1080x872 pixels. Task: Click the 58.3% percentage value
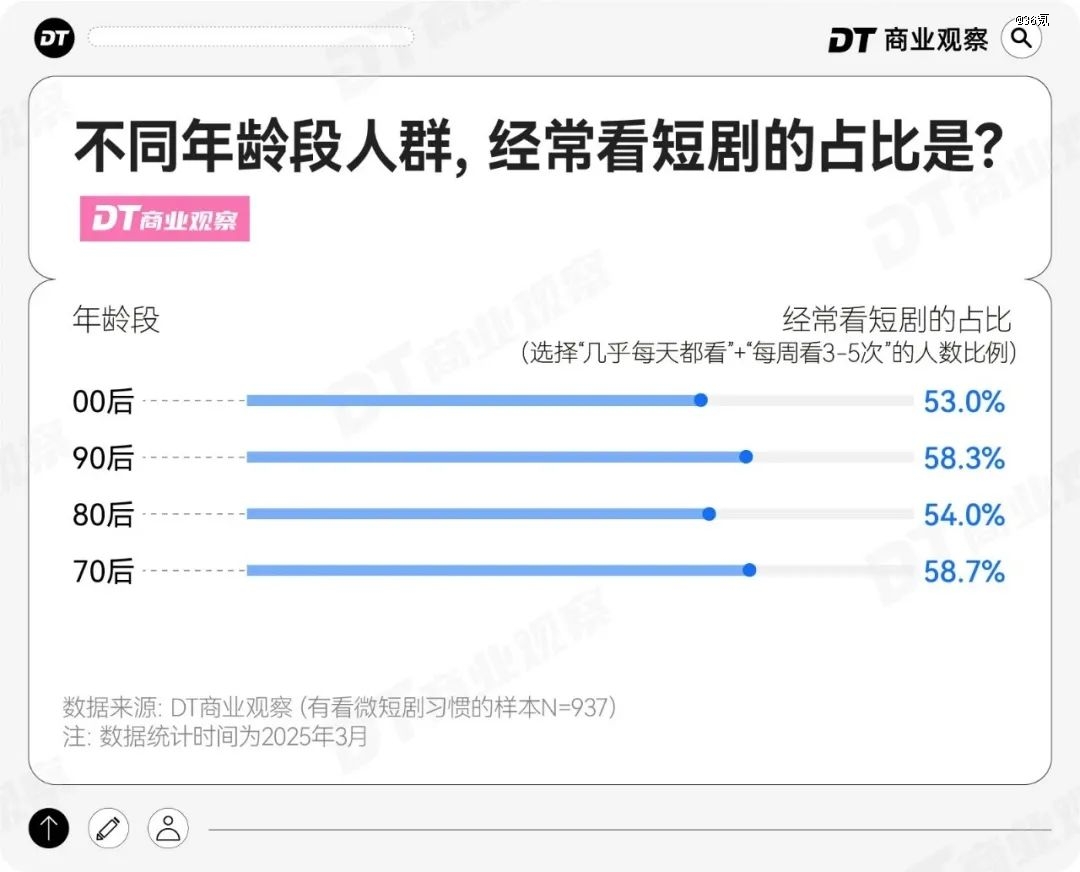pyautogui.click(x=963, y=458)
